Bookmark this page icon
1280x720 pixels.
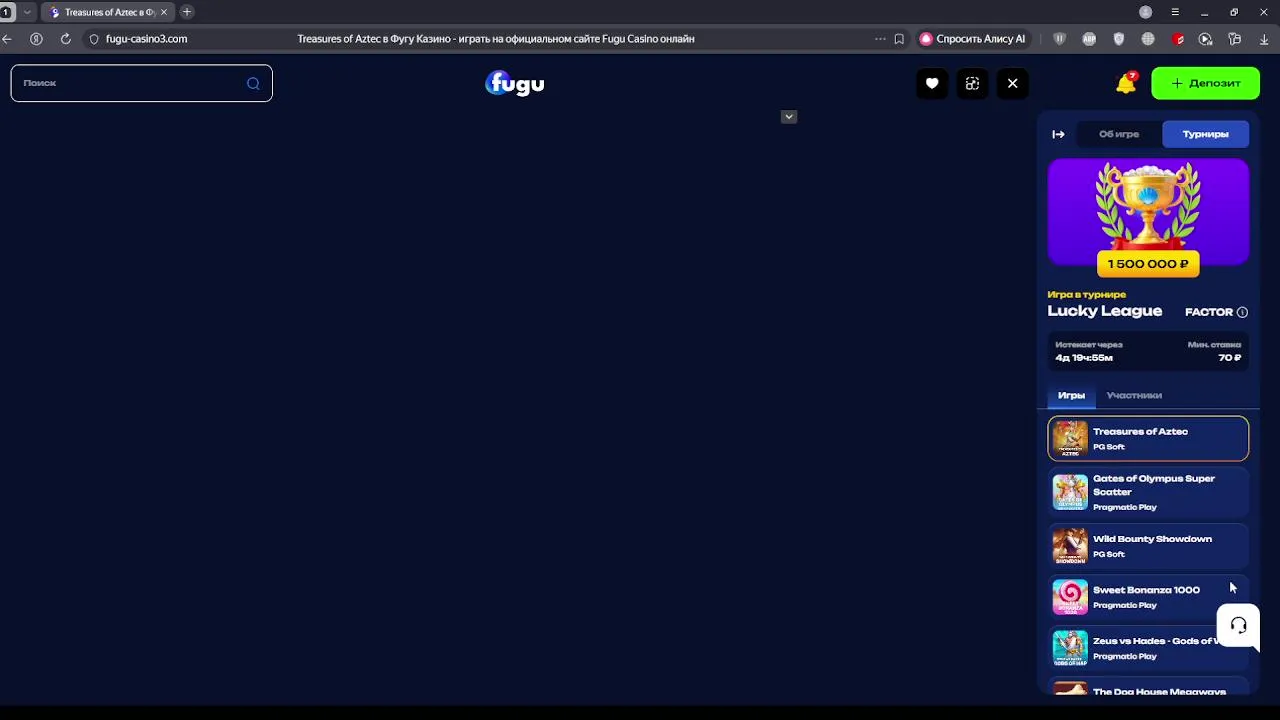coord(899,39)
